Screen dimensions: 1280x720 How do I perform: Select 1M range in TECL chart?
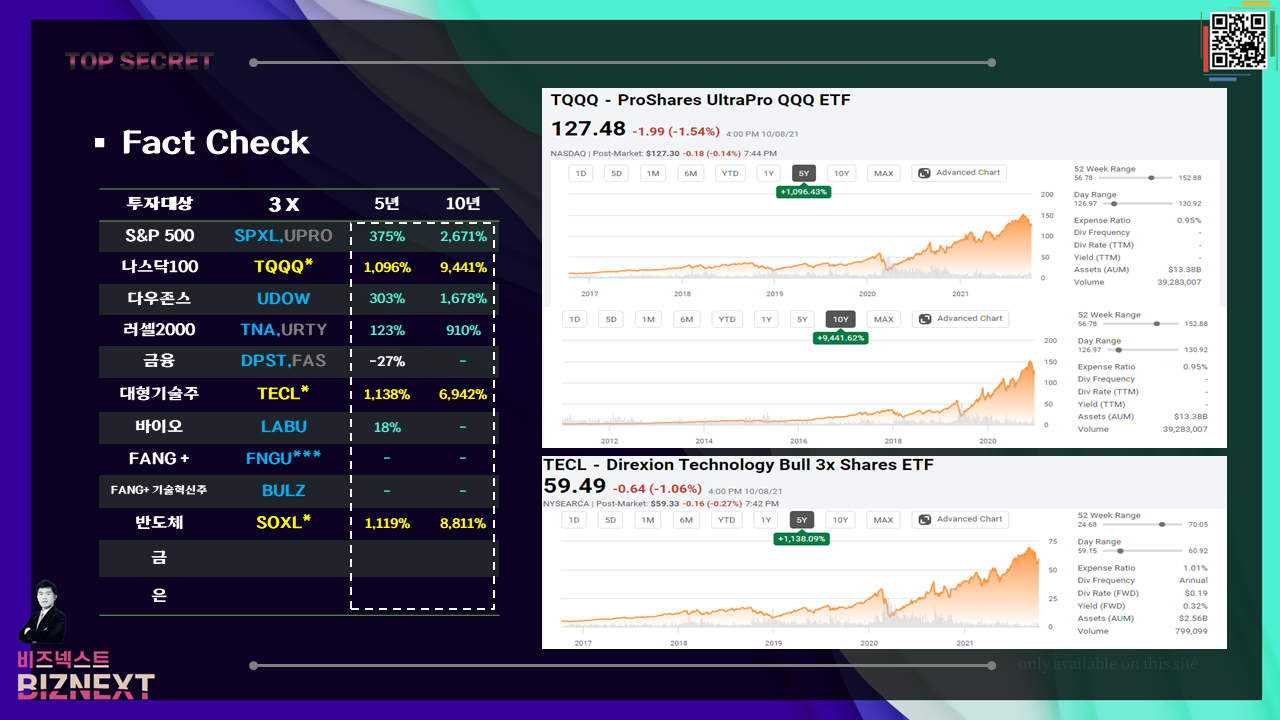coord(648,520)
